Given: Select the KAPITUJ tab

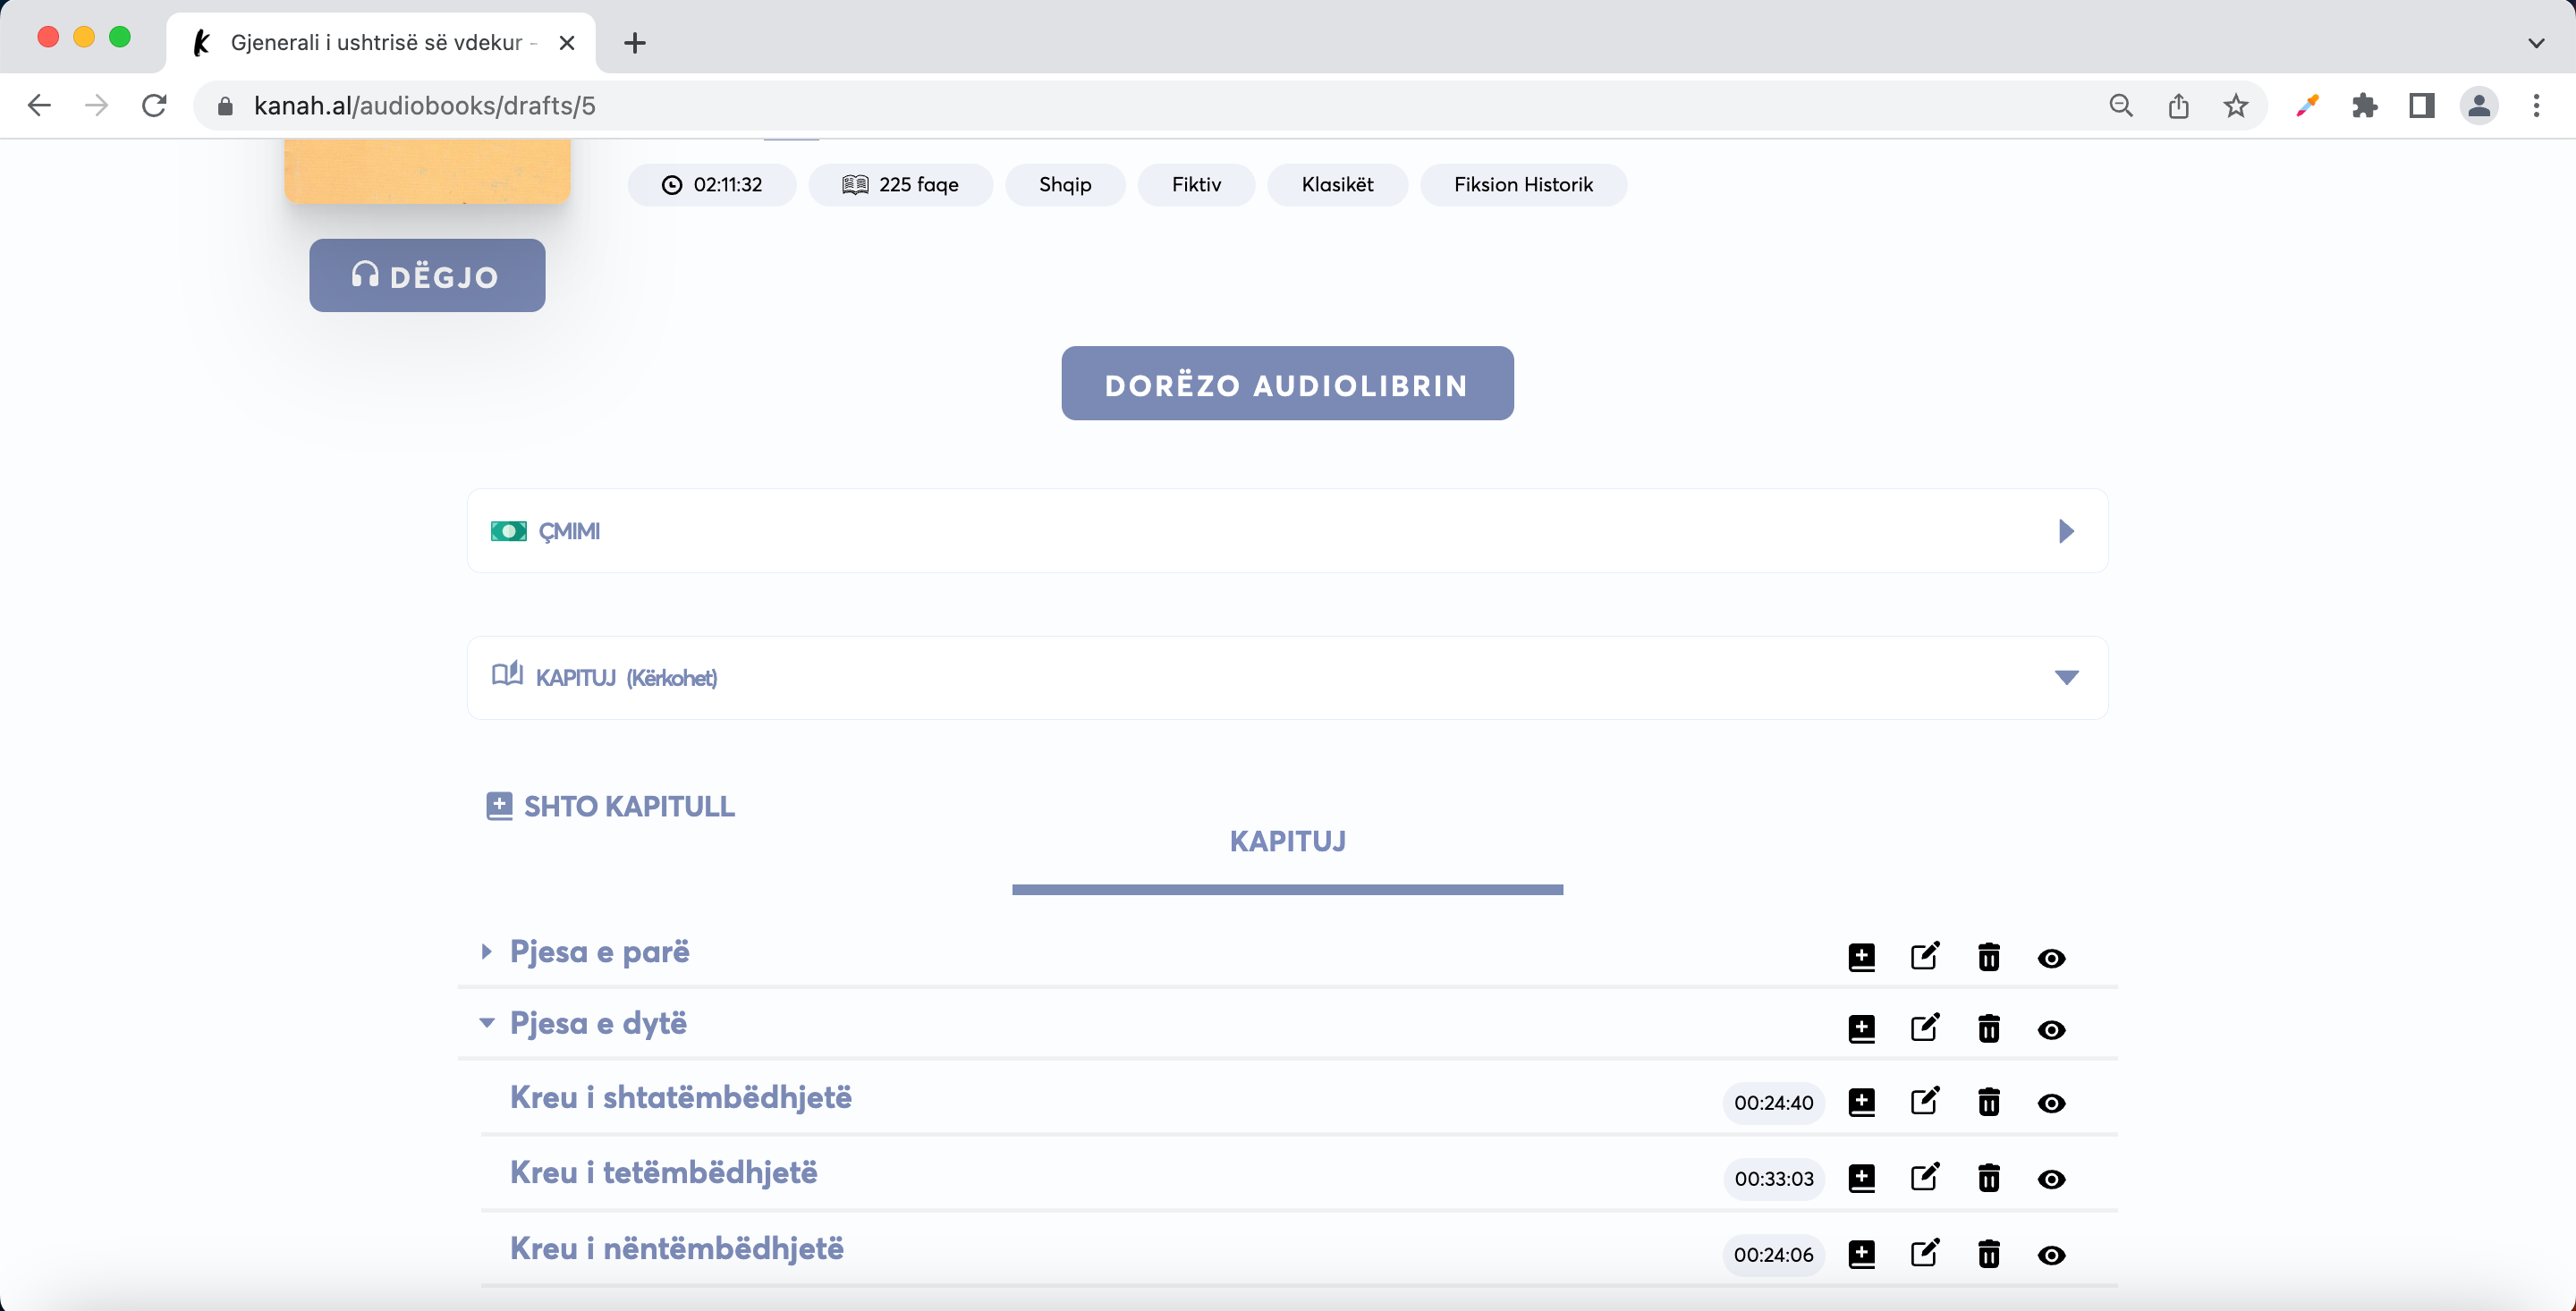Looking at the screenshot, I should (x=1287, y=841).
